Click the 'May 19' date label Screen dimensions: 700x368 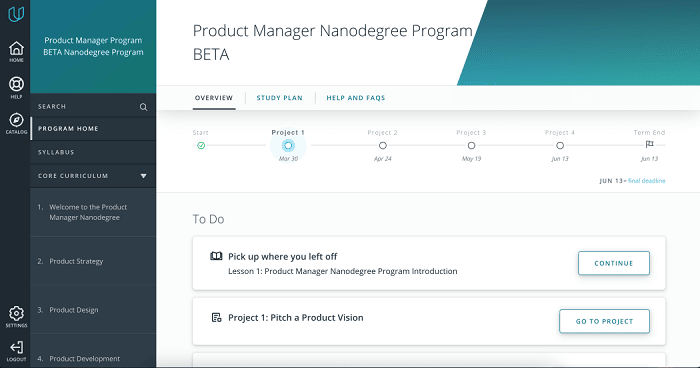[x=471, y=159]
